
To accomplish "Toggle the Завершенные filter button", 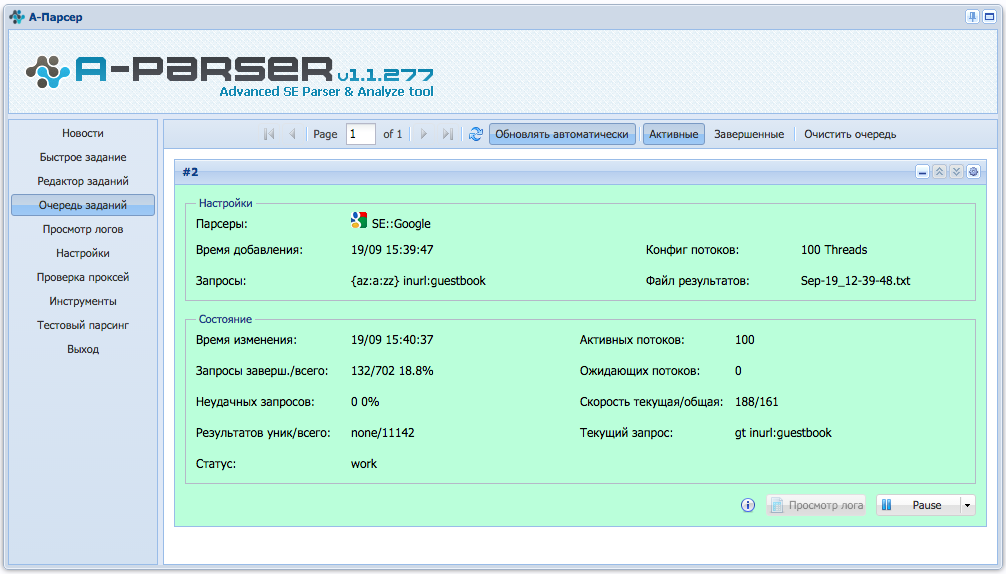I will click(749, 134).
